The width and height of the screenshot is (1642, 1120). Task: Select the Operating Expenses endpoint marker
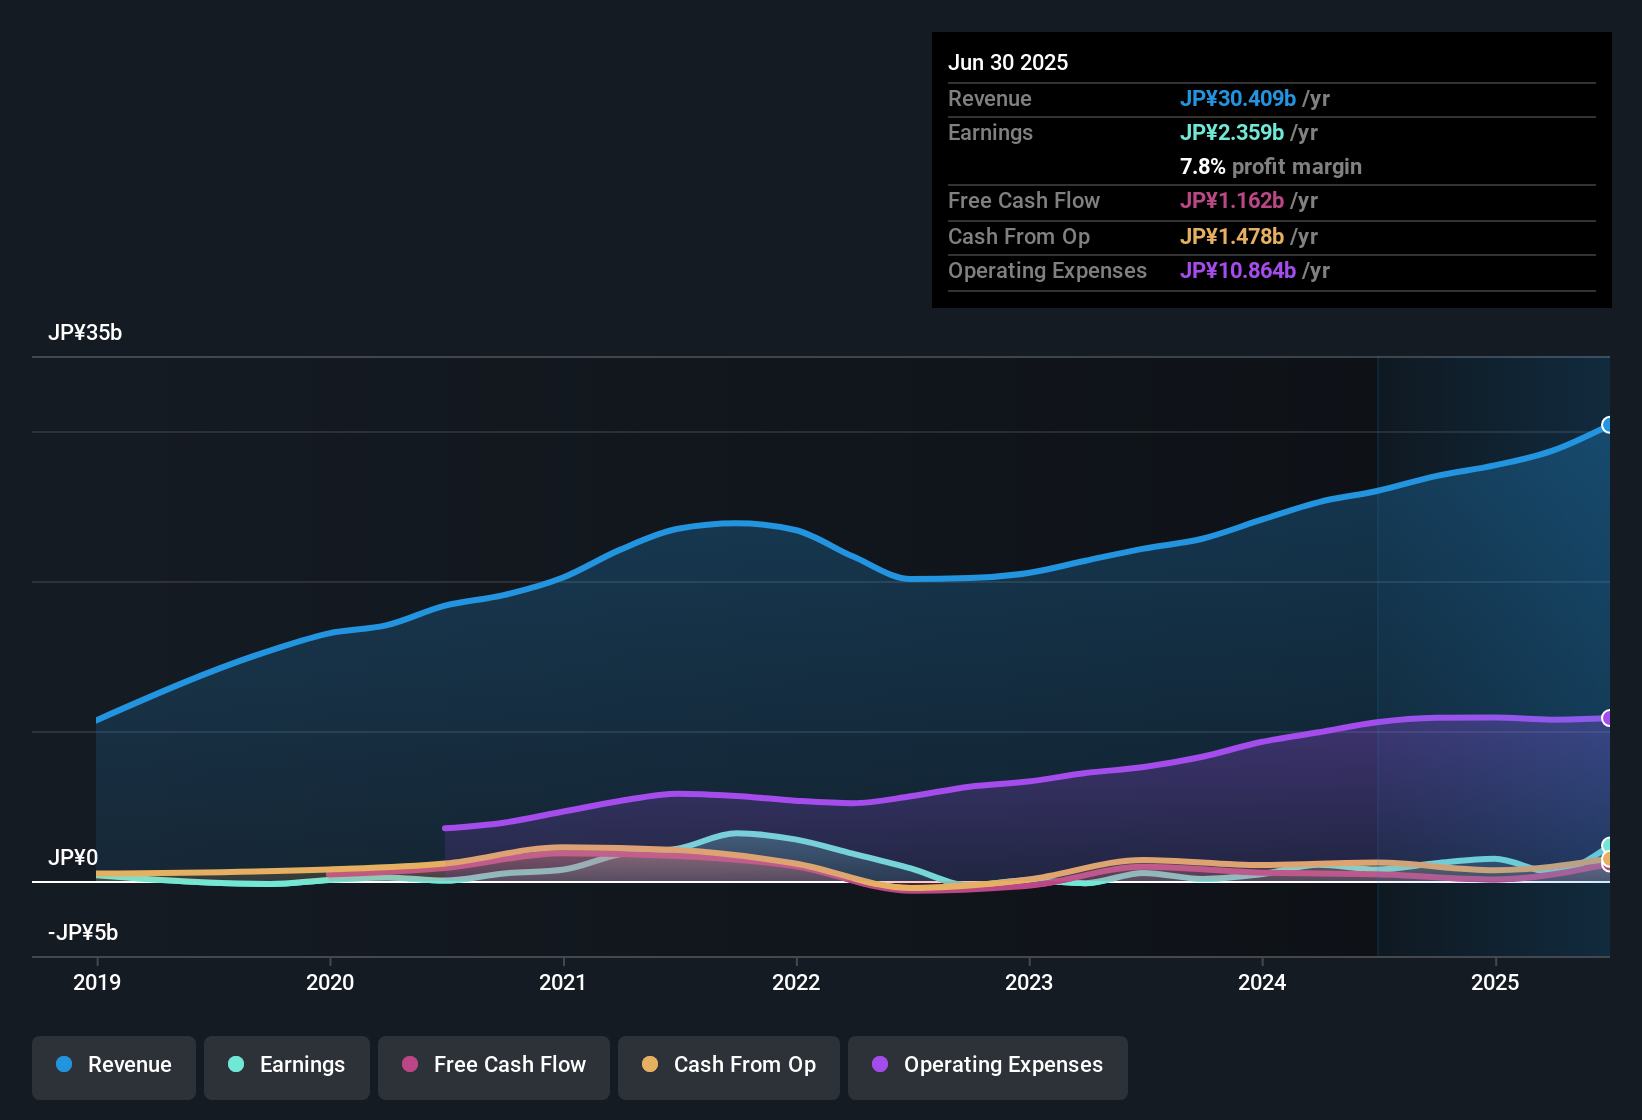[x=1608, y=718]
